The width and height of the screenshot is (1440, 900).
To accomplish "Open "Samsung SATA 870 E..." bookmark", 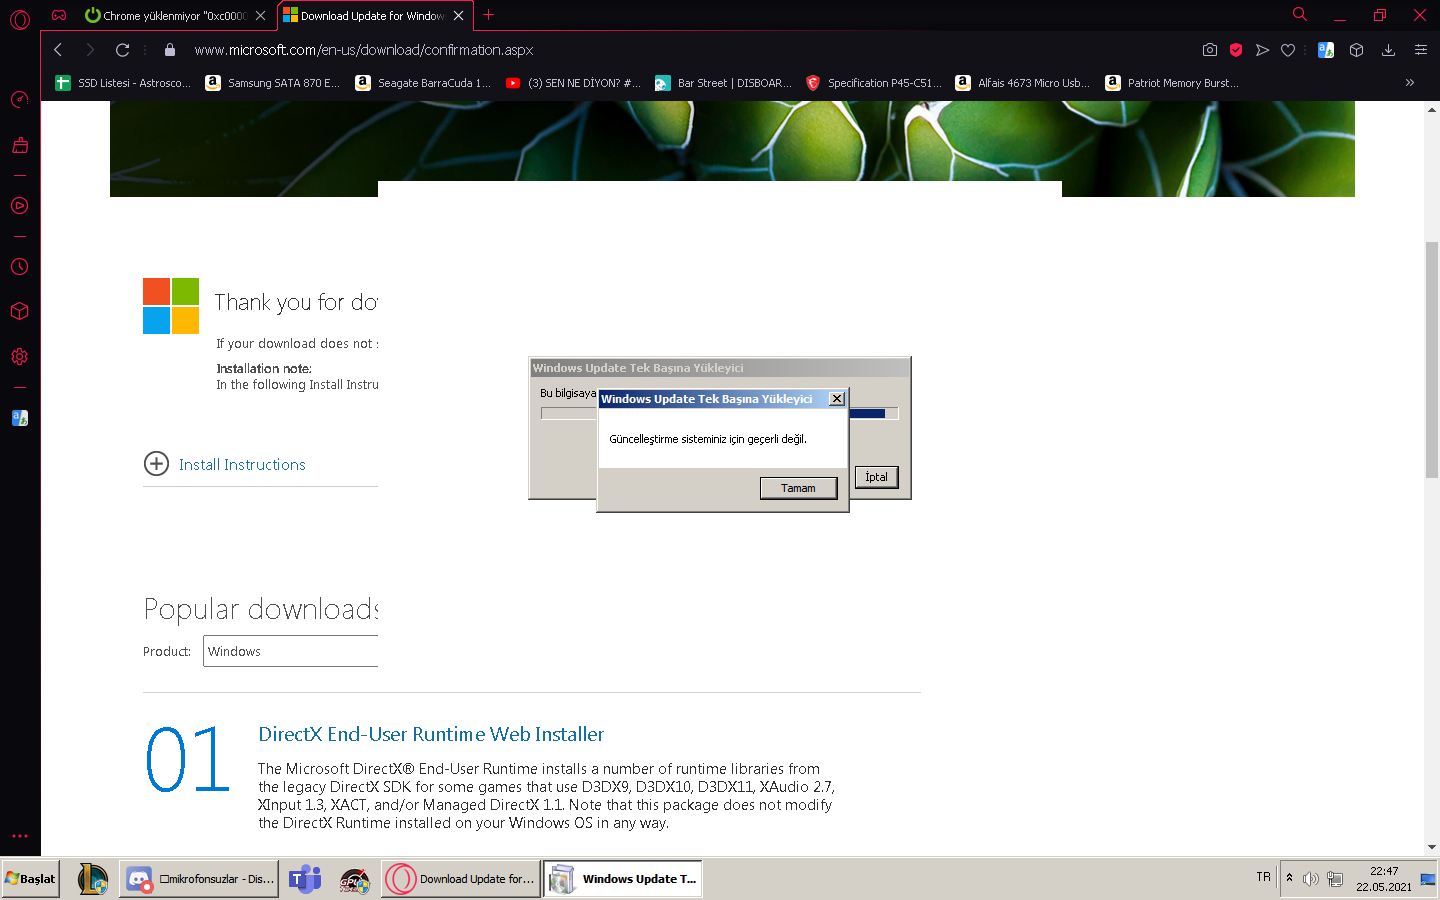I will (273, 83).
